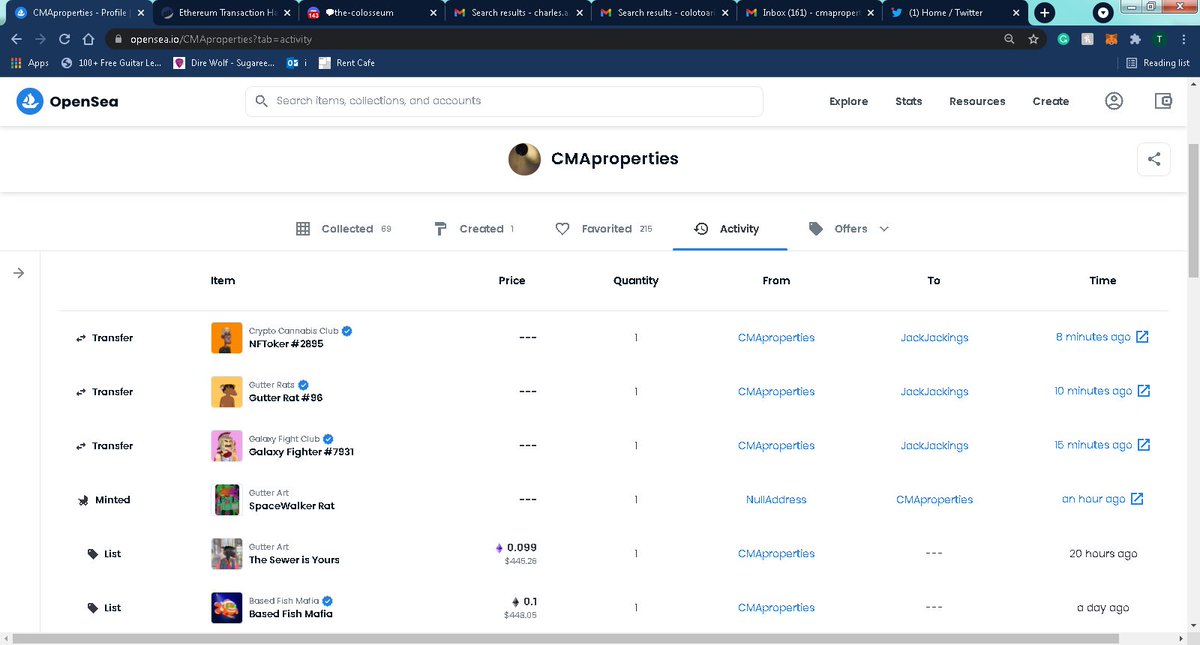The height and width of the screenshot is (645, 1200).
Task: Open Explore menu
Action: click(x=849, y=101)
